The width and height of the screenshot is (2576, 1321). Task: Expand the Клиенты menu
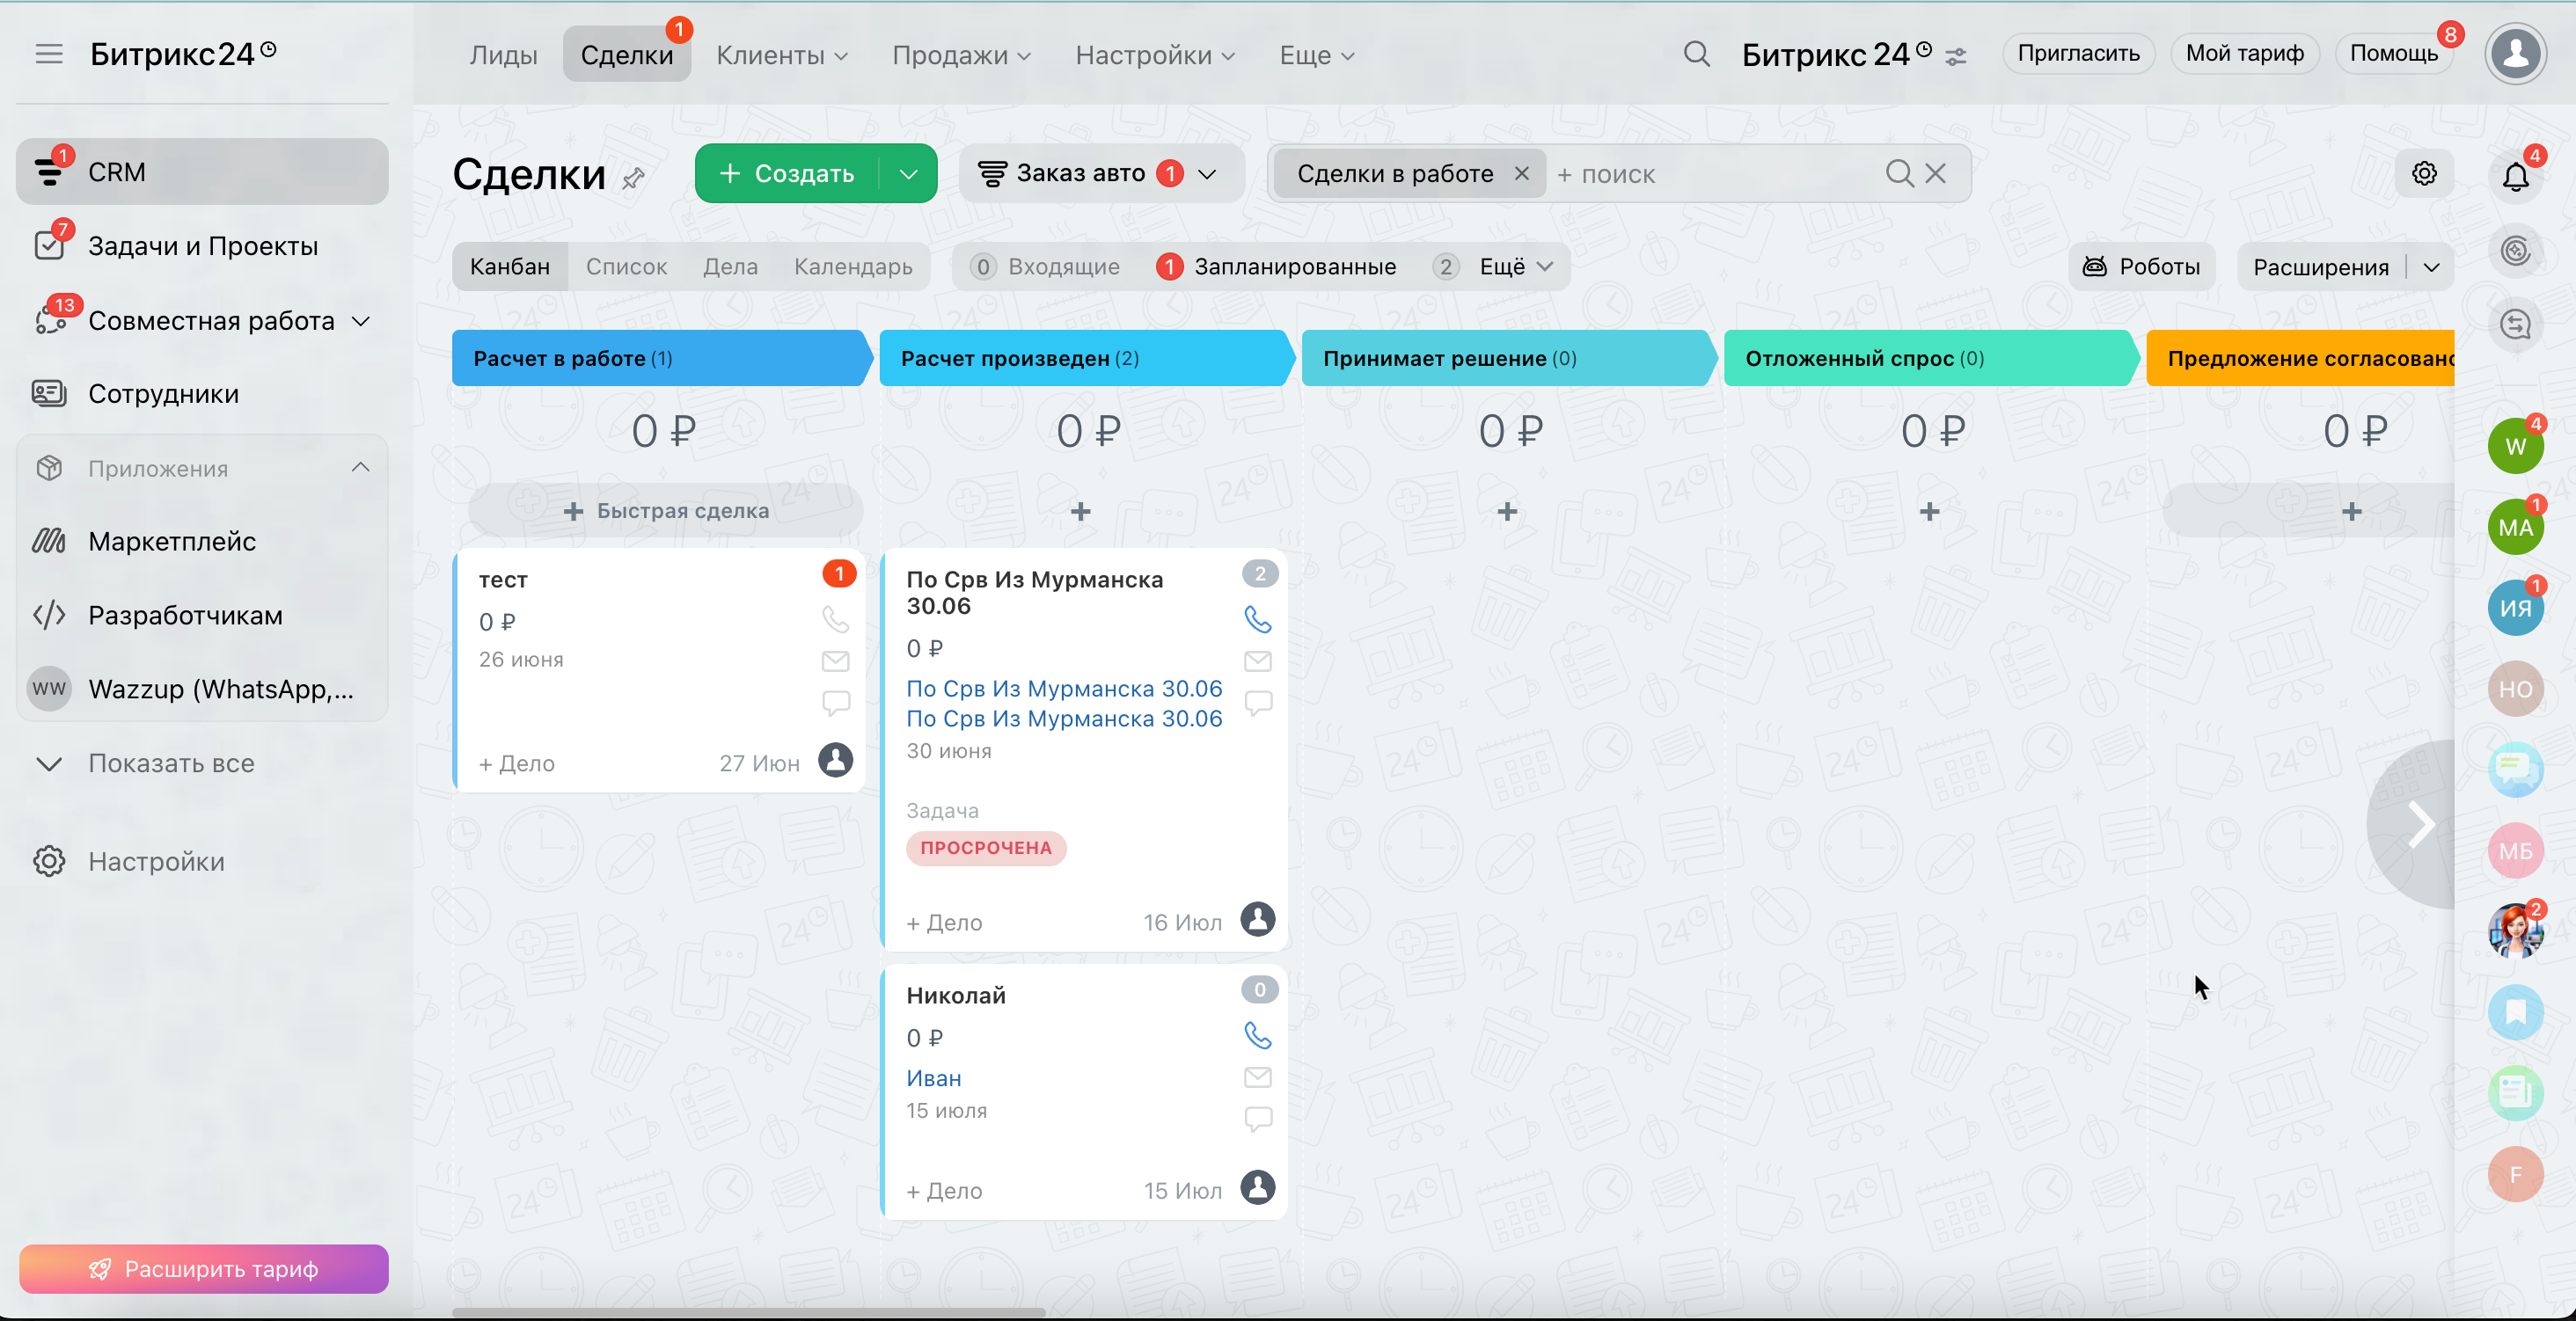pos(782,55)
